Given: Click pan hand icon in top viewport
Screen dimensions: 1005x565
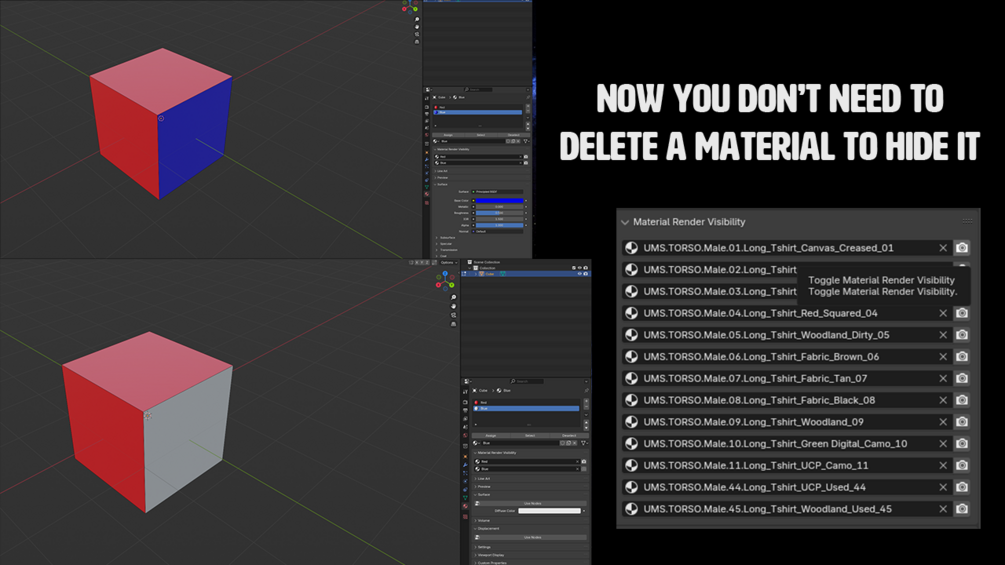Looking at the screenshot, I should 417,28.
